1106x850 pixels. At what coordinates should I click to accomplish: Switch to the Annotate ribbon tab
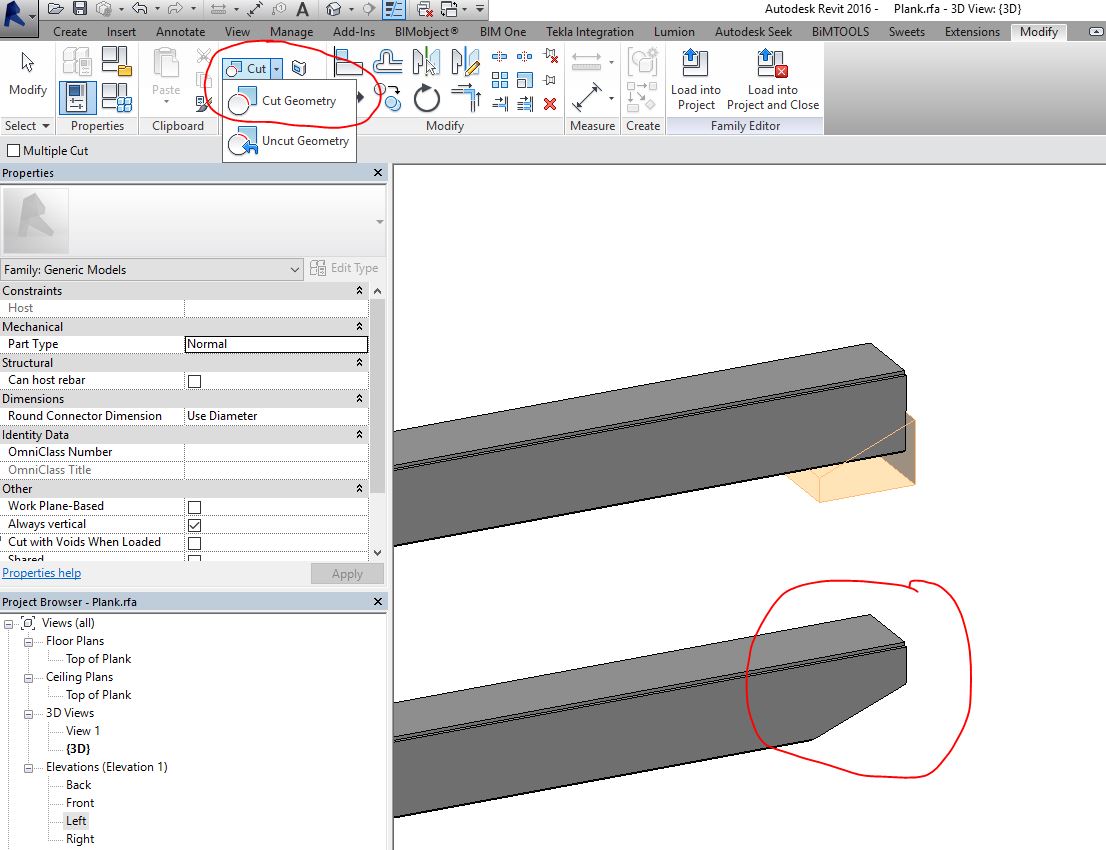[180, 31]
